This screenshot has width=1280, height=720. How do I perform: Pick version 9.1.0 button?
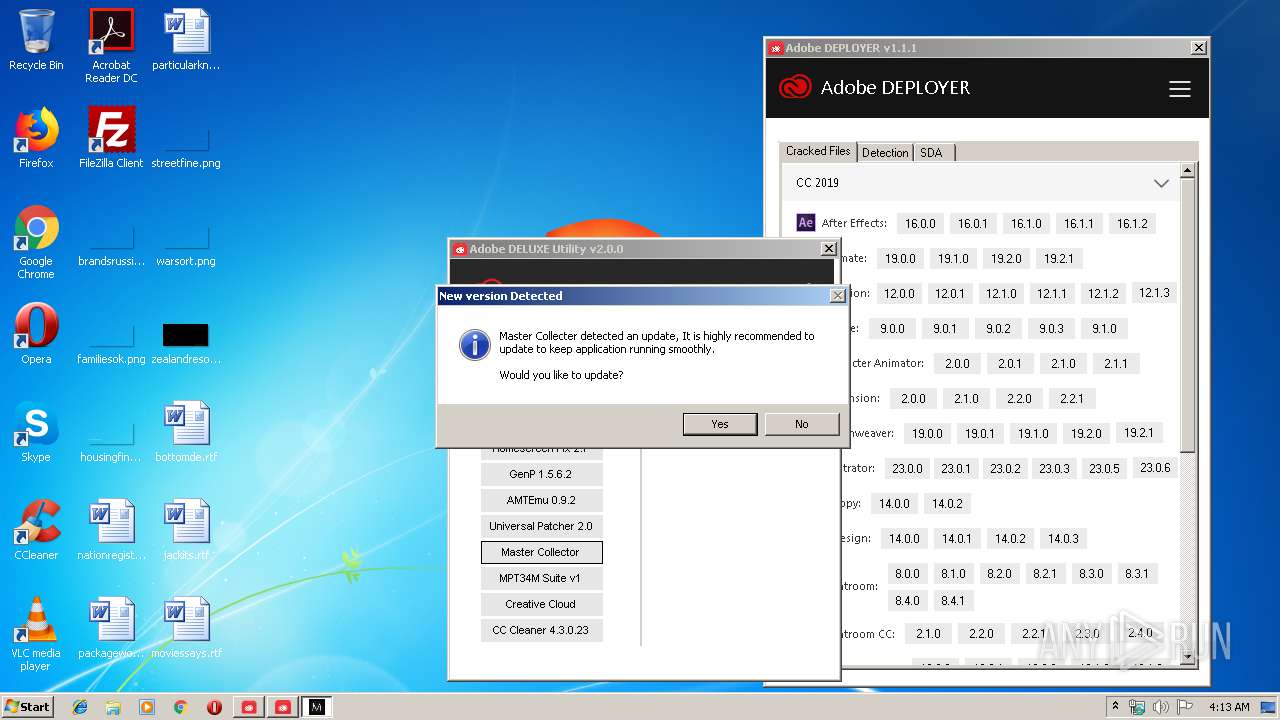point(1104,328)
